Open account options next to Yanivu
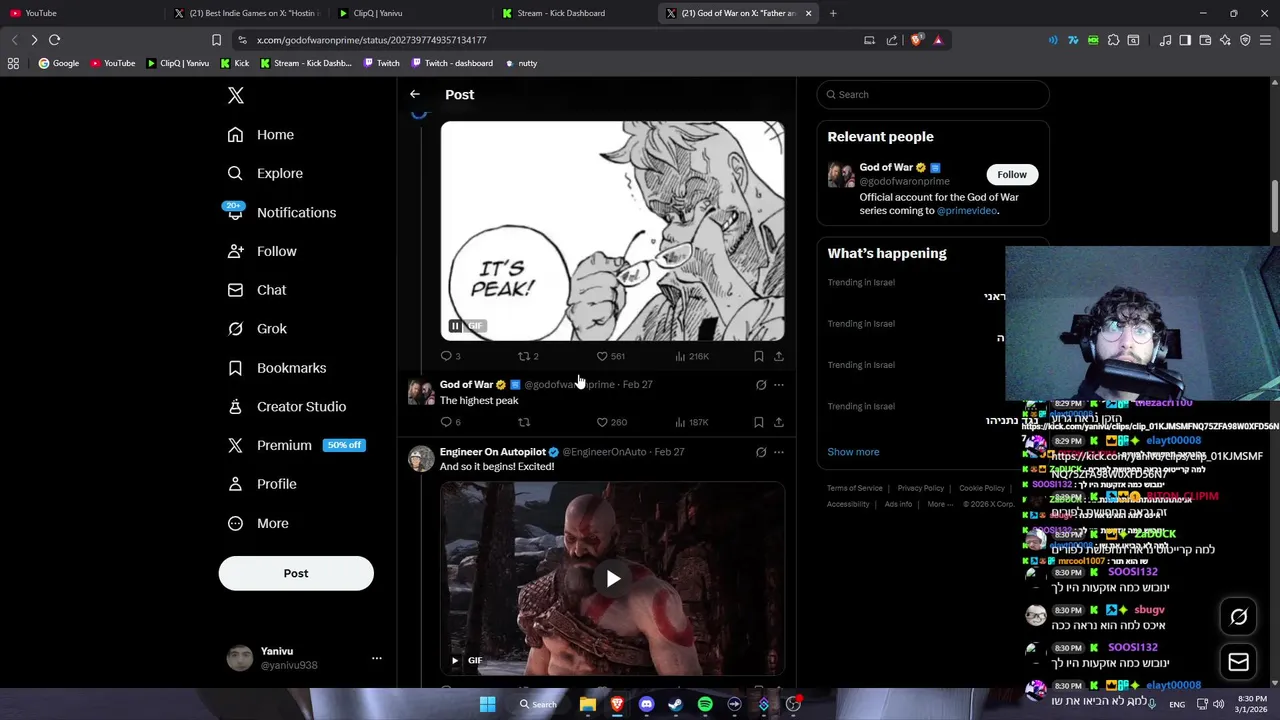Image resolution: width=1280 pixels, height=720 pixels. (377, 658)
